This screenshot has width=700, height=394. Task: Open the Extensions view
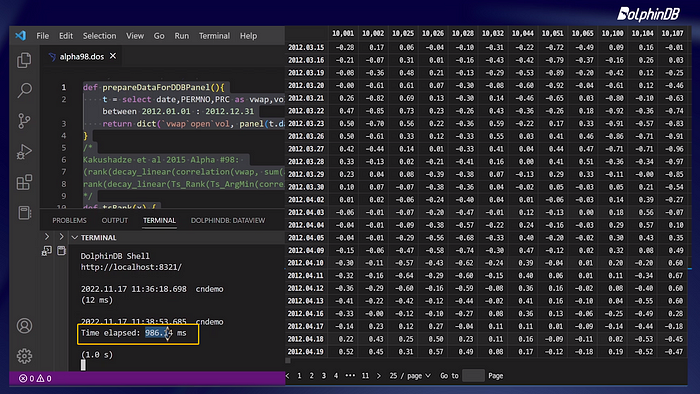point(24,182)
